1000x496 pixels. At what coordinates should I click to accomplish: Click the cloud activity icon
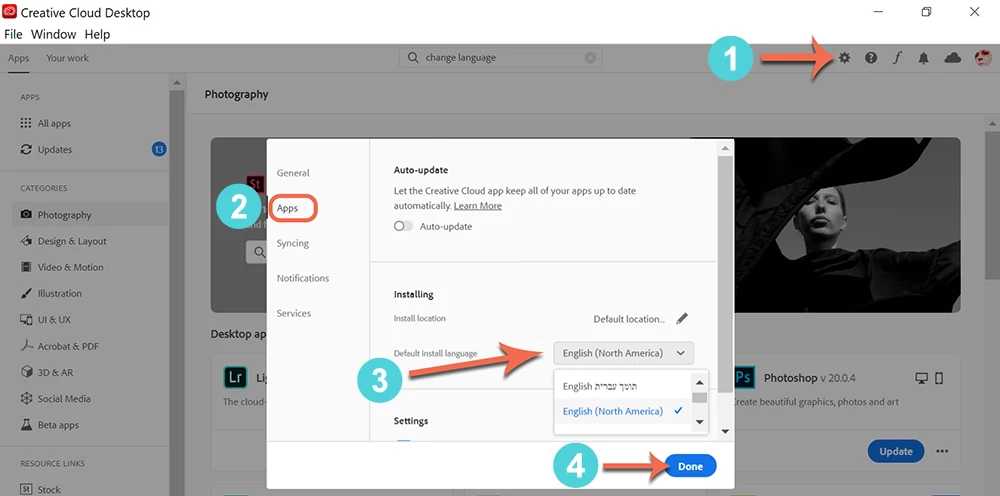click(x=952, y=58)
